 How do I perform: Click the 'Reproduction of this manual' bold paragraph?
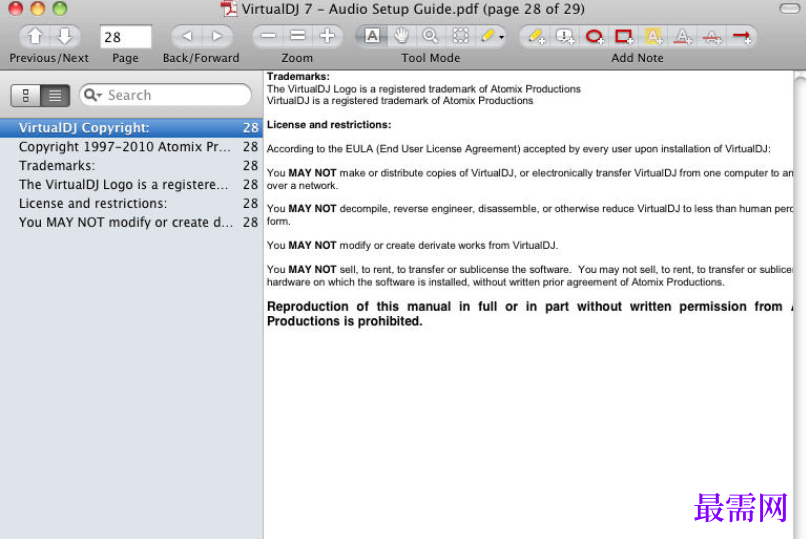[530, 314]
